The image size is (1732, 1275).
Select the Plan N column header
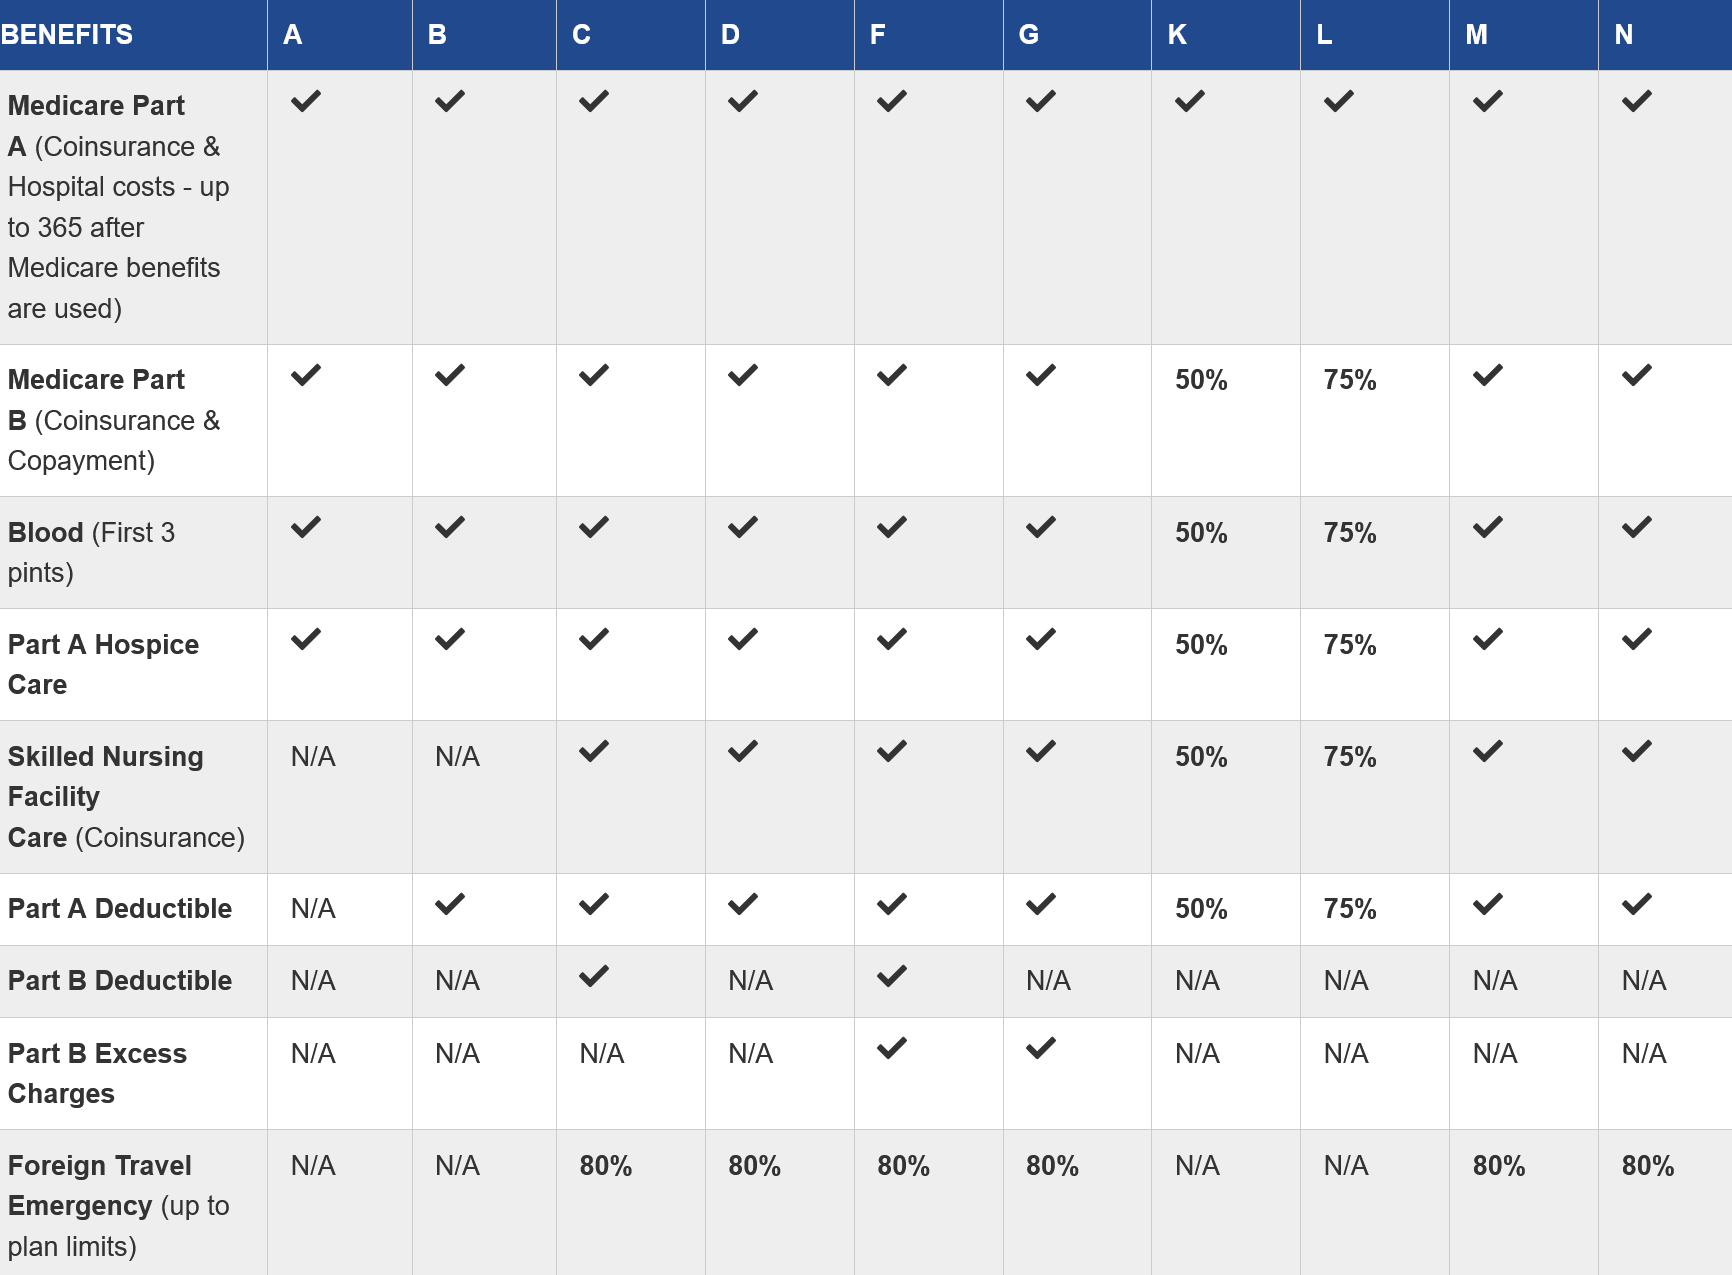click(x=1623, y=35)
